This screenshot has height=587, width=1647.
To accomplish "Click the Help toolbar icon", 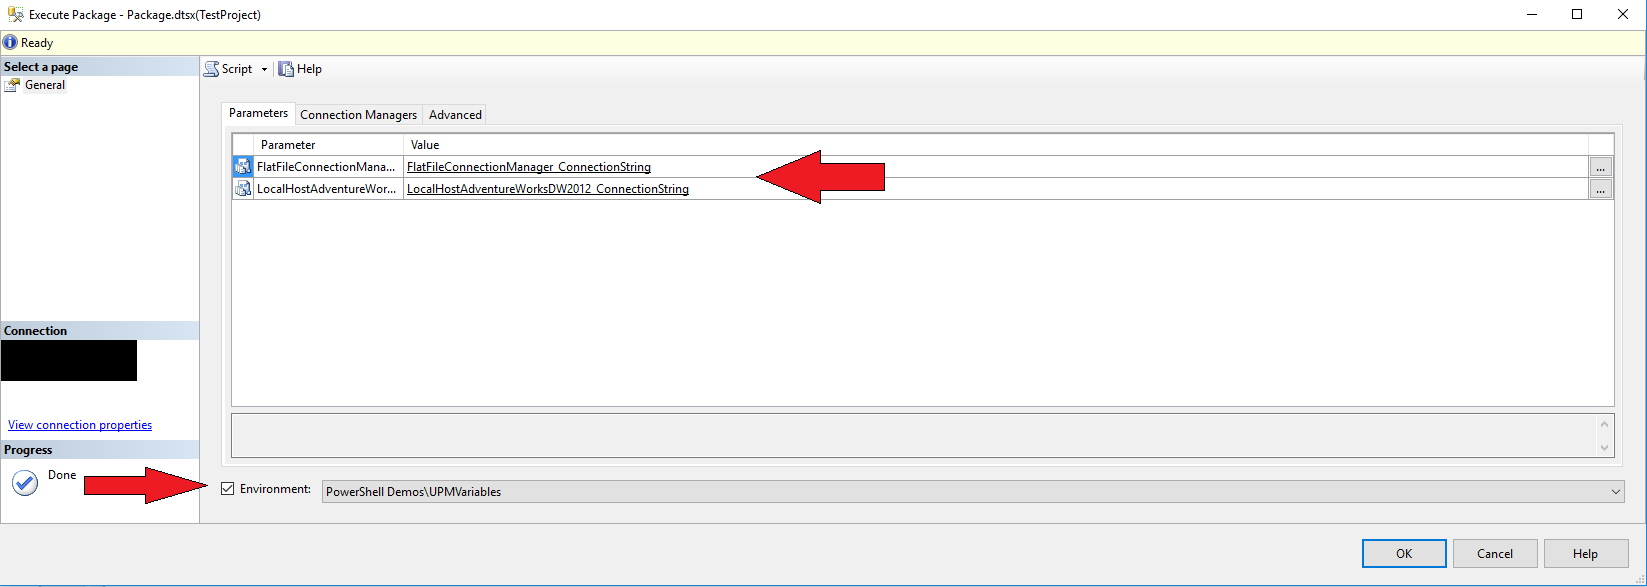I will 286,69.
